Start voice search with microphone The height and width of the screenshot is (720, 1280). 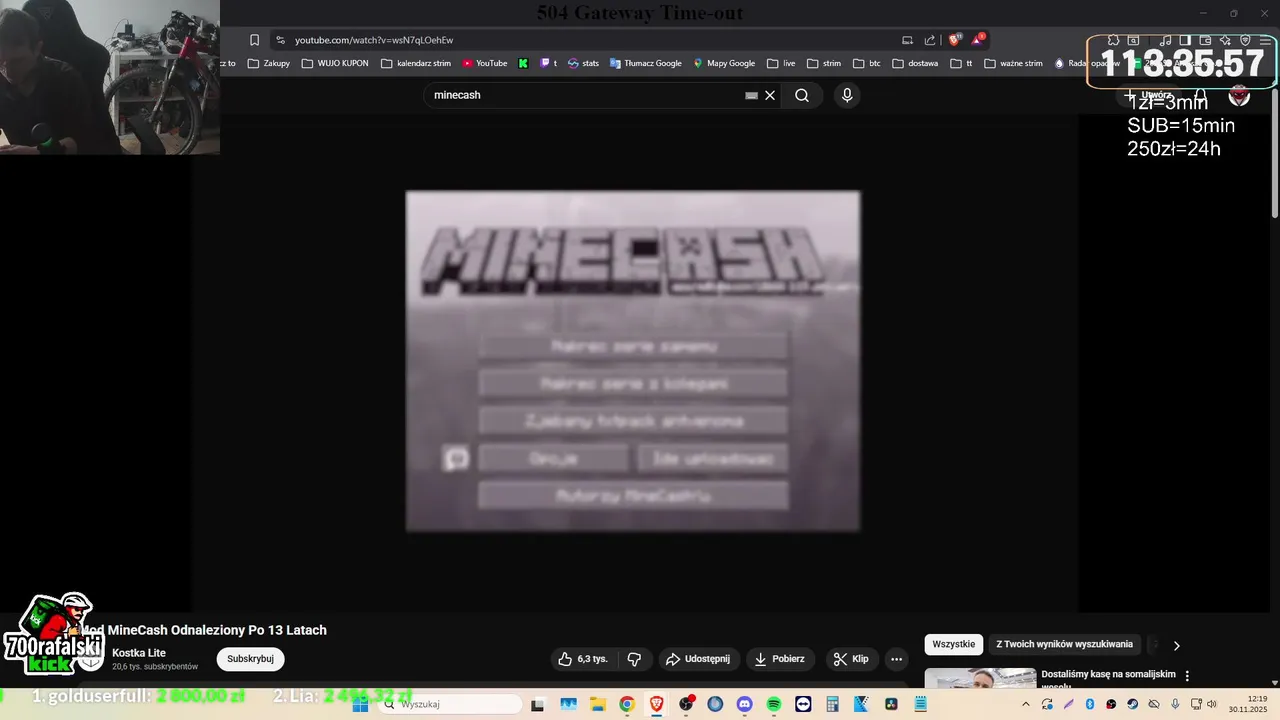[847, 95]
